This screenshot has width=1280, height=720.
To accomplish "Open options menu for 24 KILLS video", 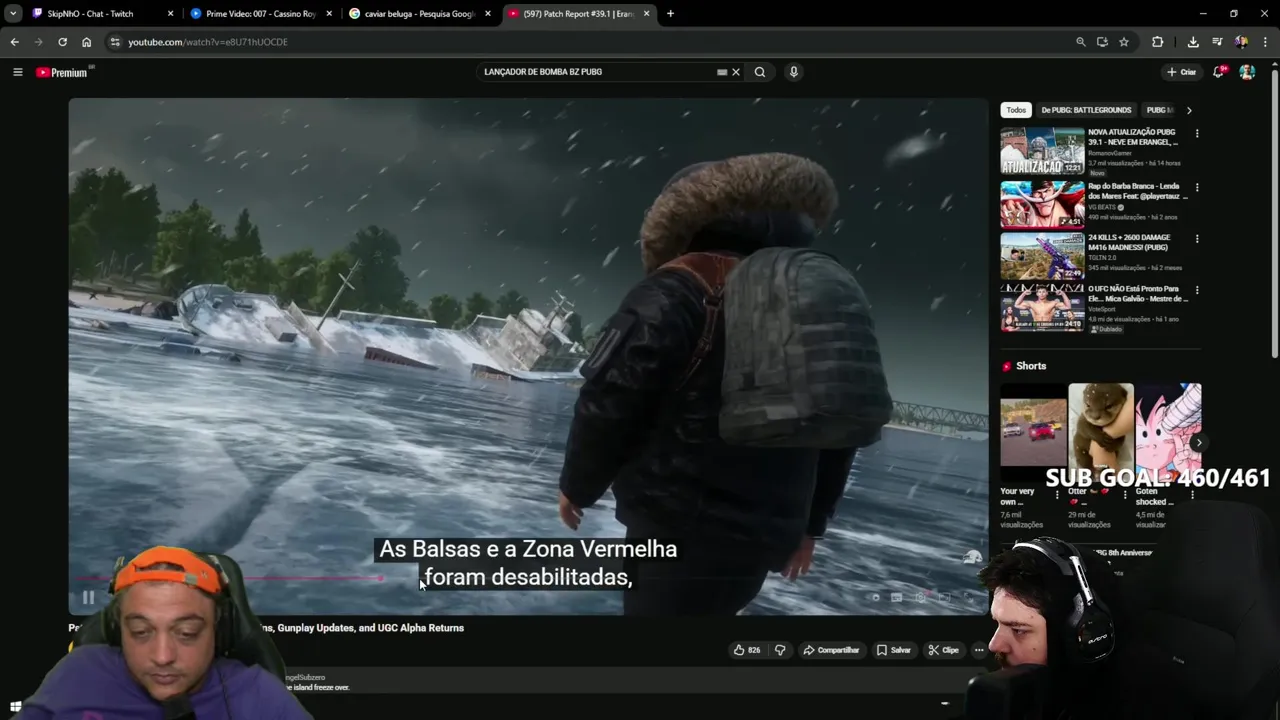I will click(1196, 239).
